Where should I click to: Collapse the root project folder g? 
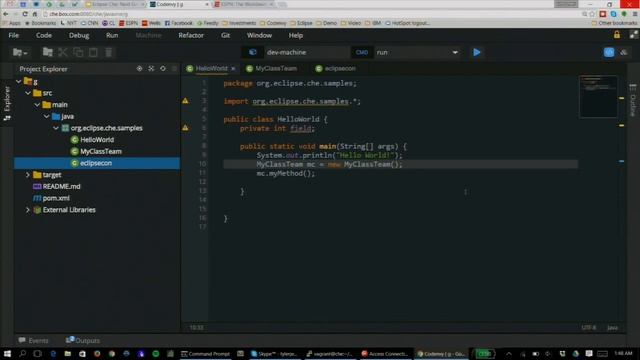[18, 81]
